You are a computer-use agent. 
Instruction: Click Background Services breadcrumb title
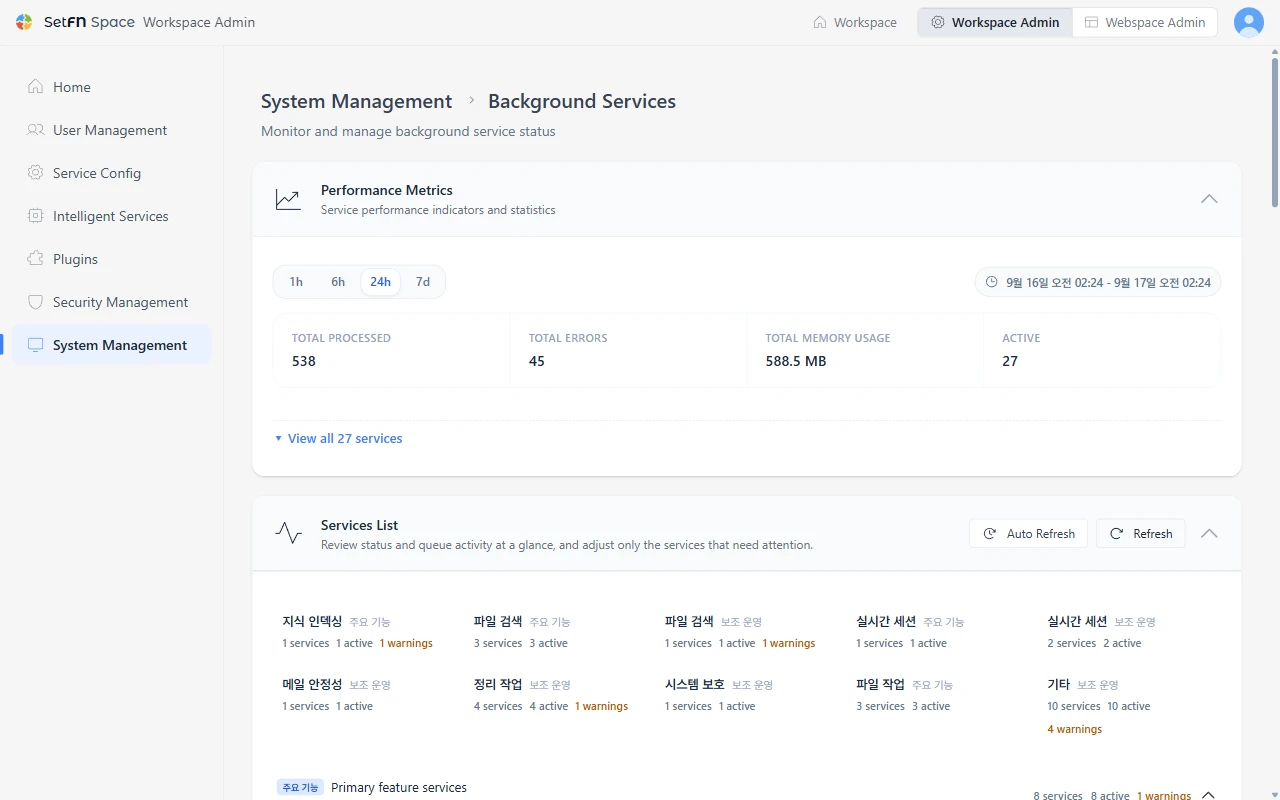(582, 101)
